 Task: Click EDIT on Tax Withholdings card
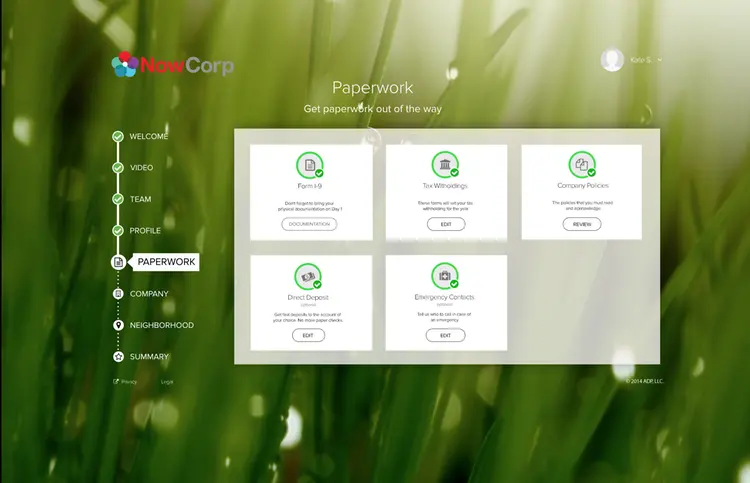[446, 224]
